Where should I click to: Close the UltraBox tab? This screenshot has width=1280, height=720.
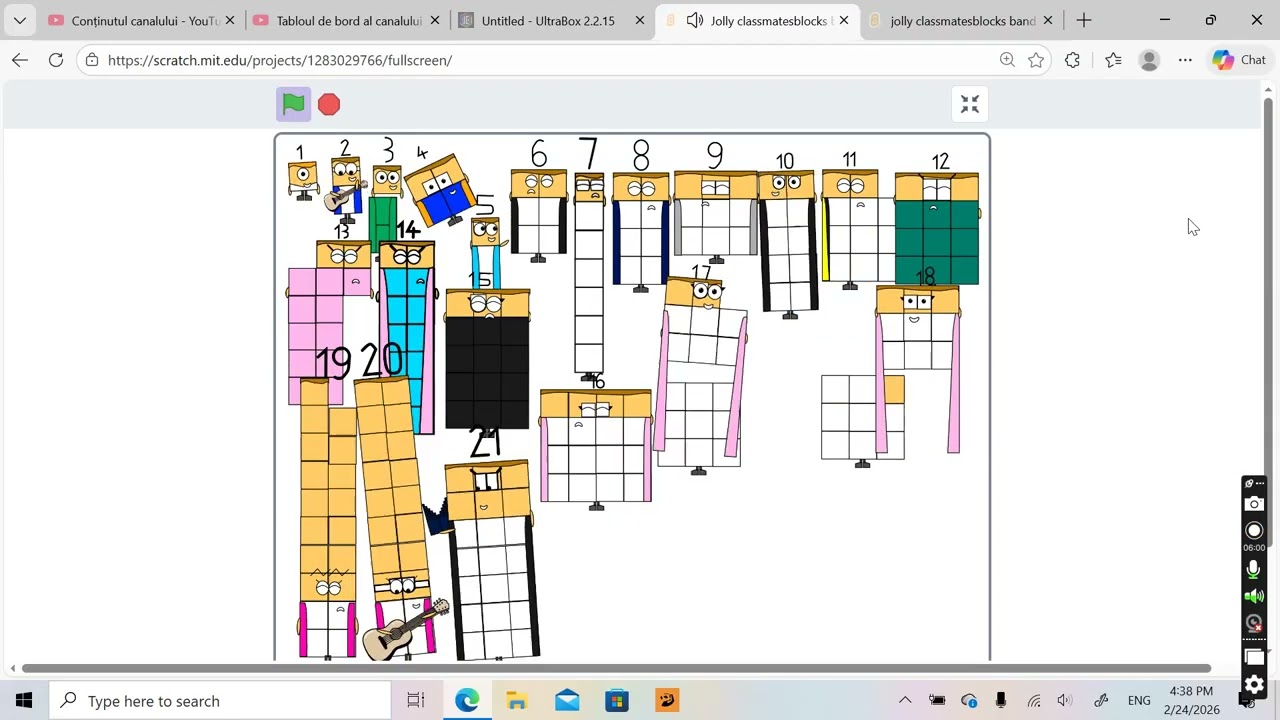(639, 20)
